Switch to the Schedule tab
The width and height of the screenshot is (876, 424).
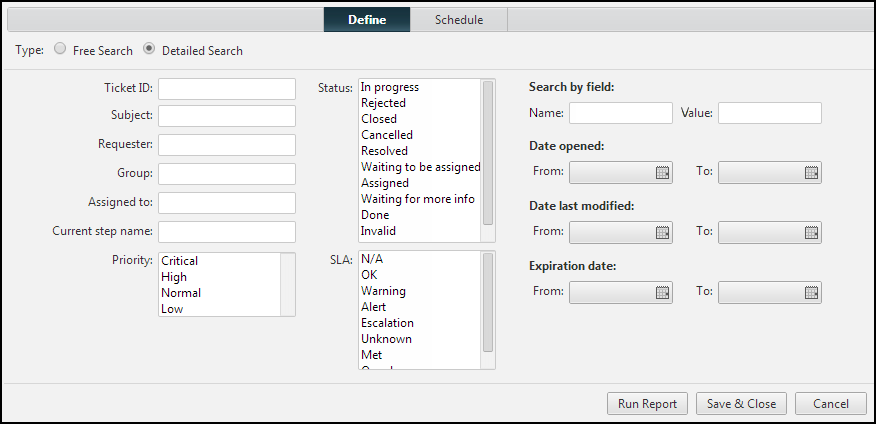(x=459, y=20)
